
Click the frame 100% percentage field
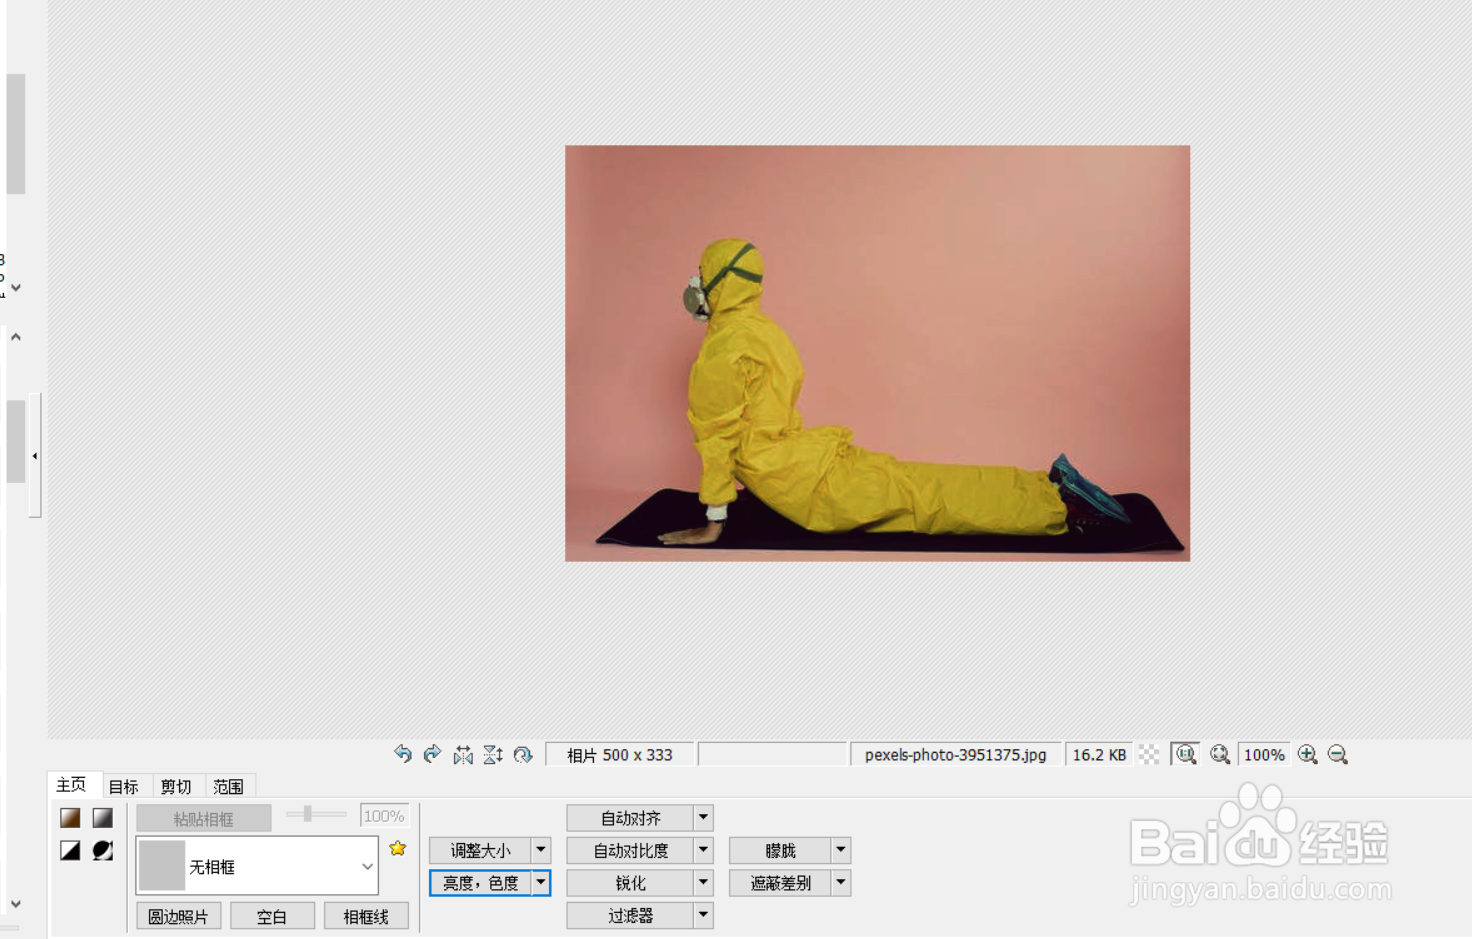pos(384,816)
